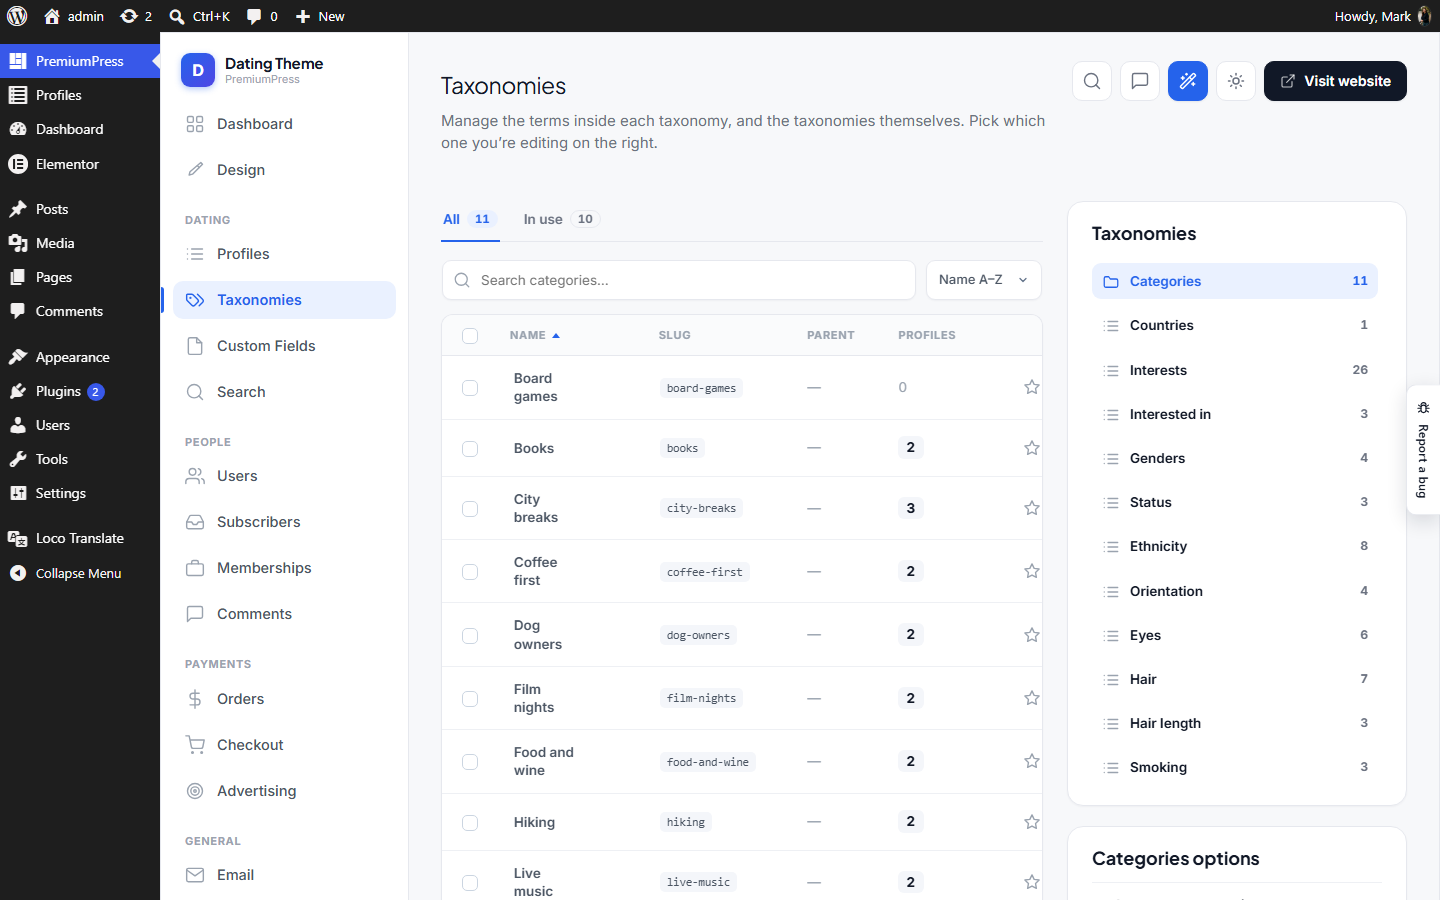This screenshot has width=1440, height=900.
Task: Open Custom Fields in theme sidebar
Action: tap(284, 346)
